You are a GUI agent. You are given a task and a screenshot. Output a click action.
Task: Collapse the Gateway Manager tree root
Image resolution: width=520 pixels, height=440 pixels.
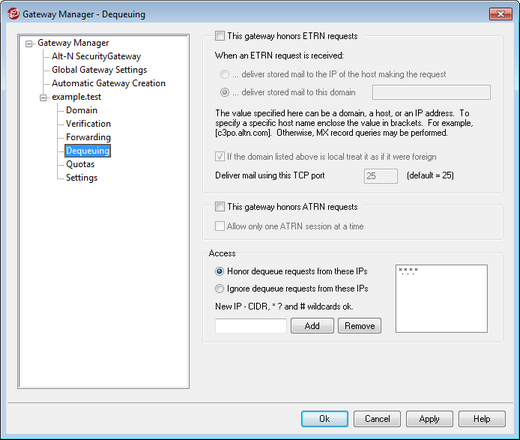[29, 44]
